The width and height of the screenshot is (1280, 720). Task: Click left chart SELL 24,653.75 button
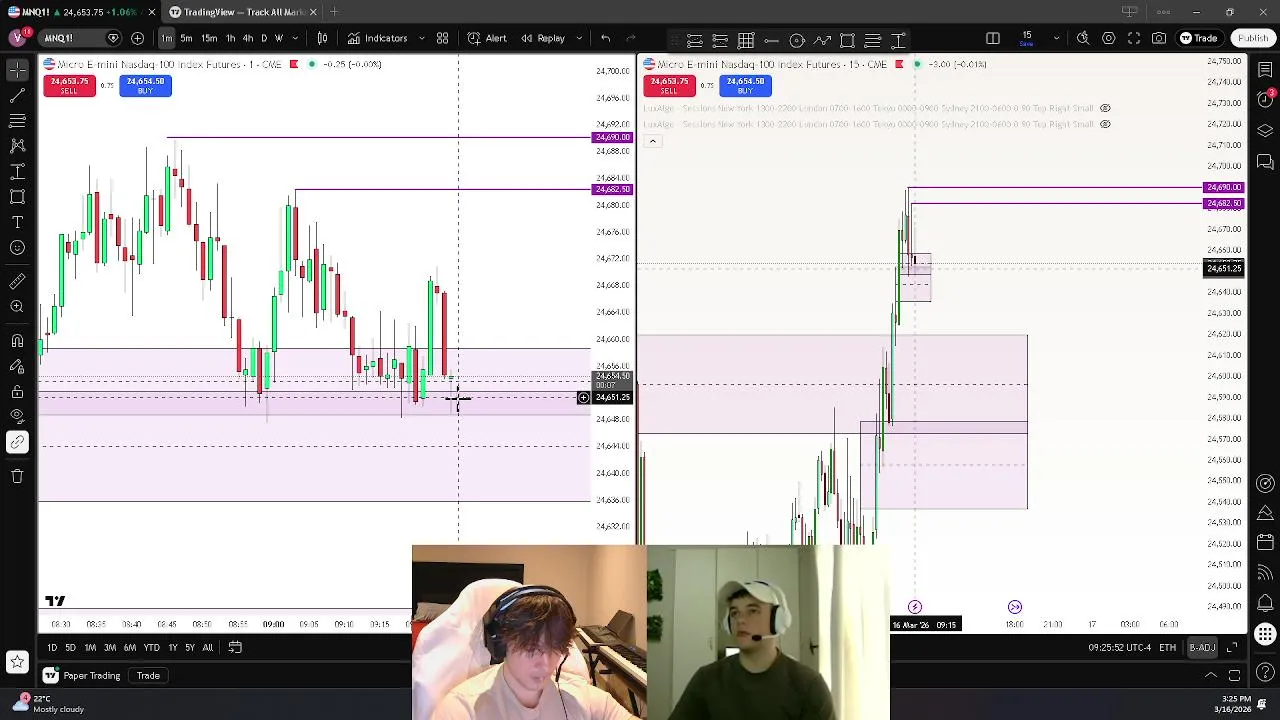tap(69, 86)
